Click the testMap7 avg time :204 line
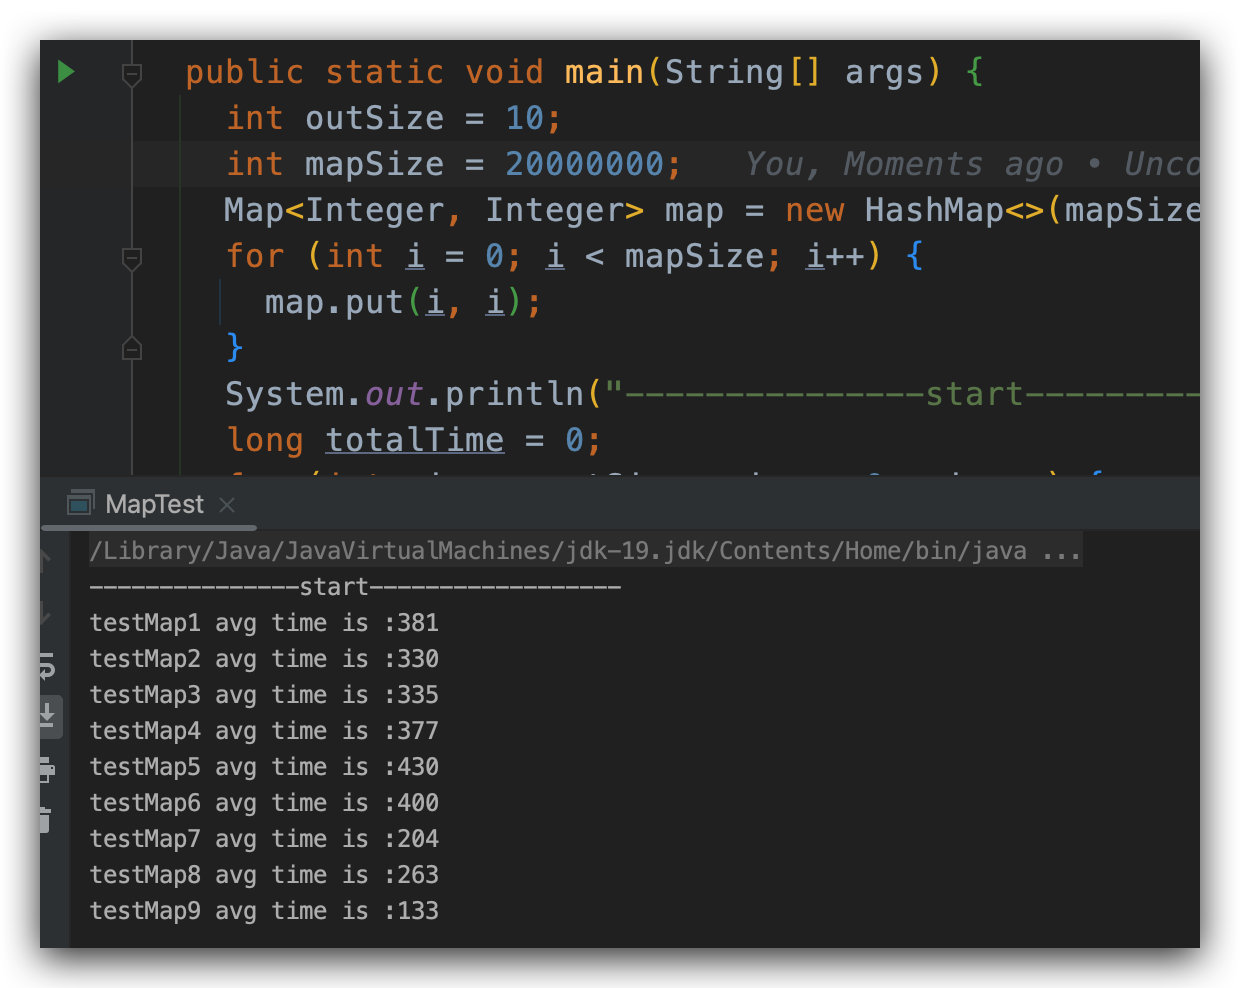The width and height of the screenshot is (1240, 988). click(264, 839)
